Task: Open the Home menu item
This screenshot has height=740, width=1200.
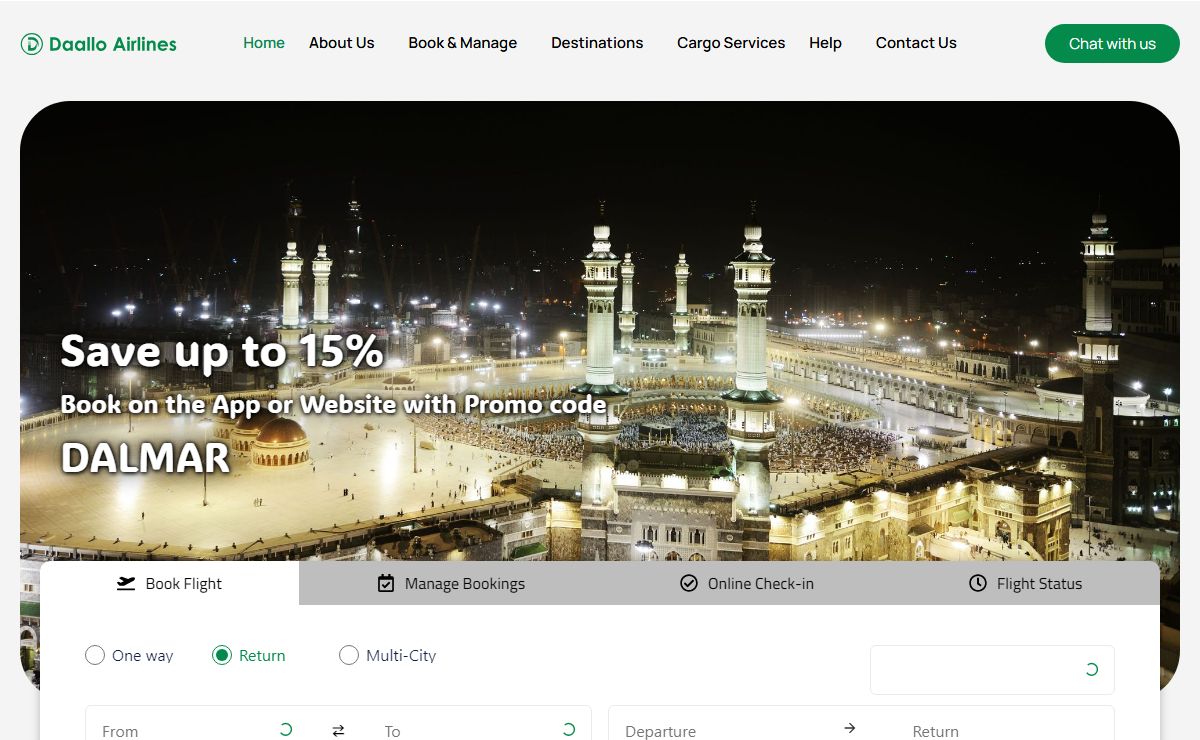Action: 264,43
